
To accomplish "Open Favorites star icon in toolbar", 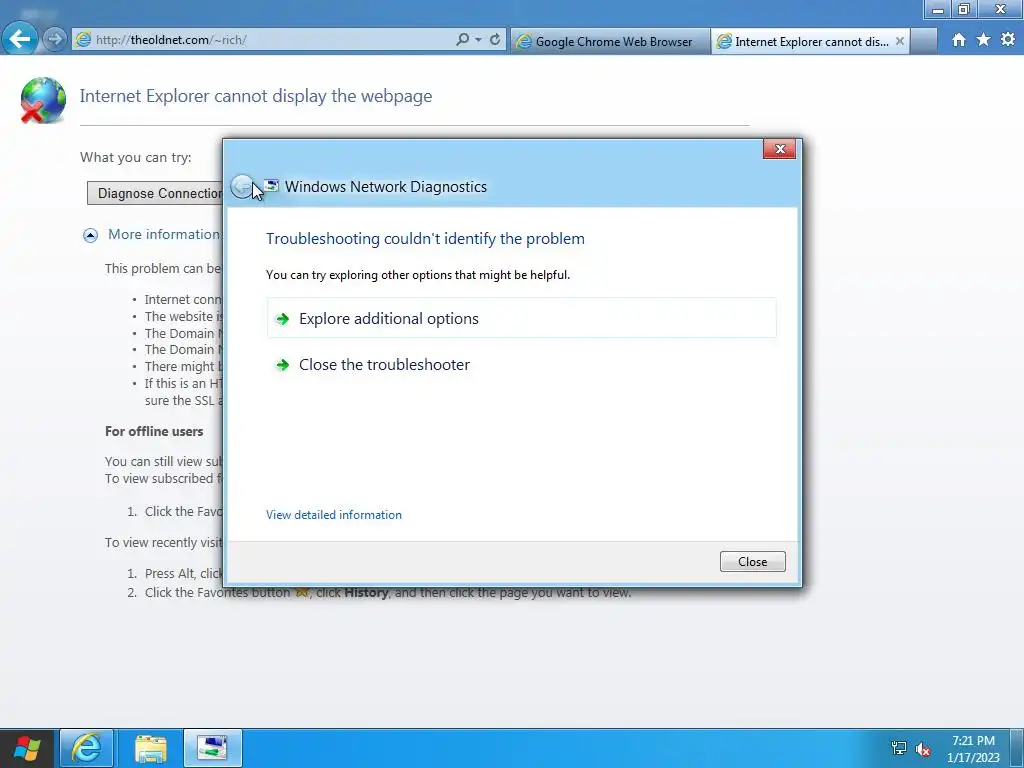I will 984,40.
